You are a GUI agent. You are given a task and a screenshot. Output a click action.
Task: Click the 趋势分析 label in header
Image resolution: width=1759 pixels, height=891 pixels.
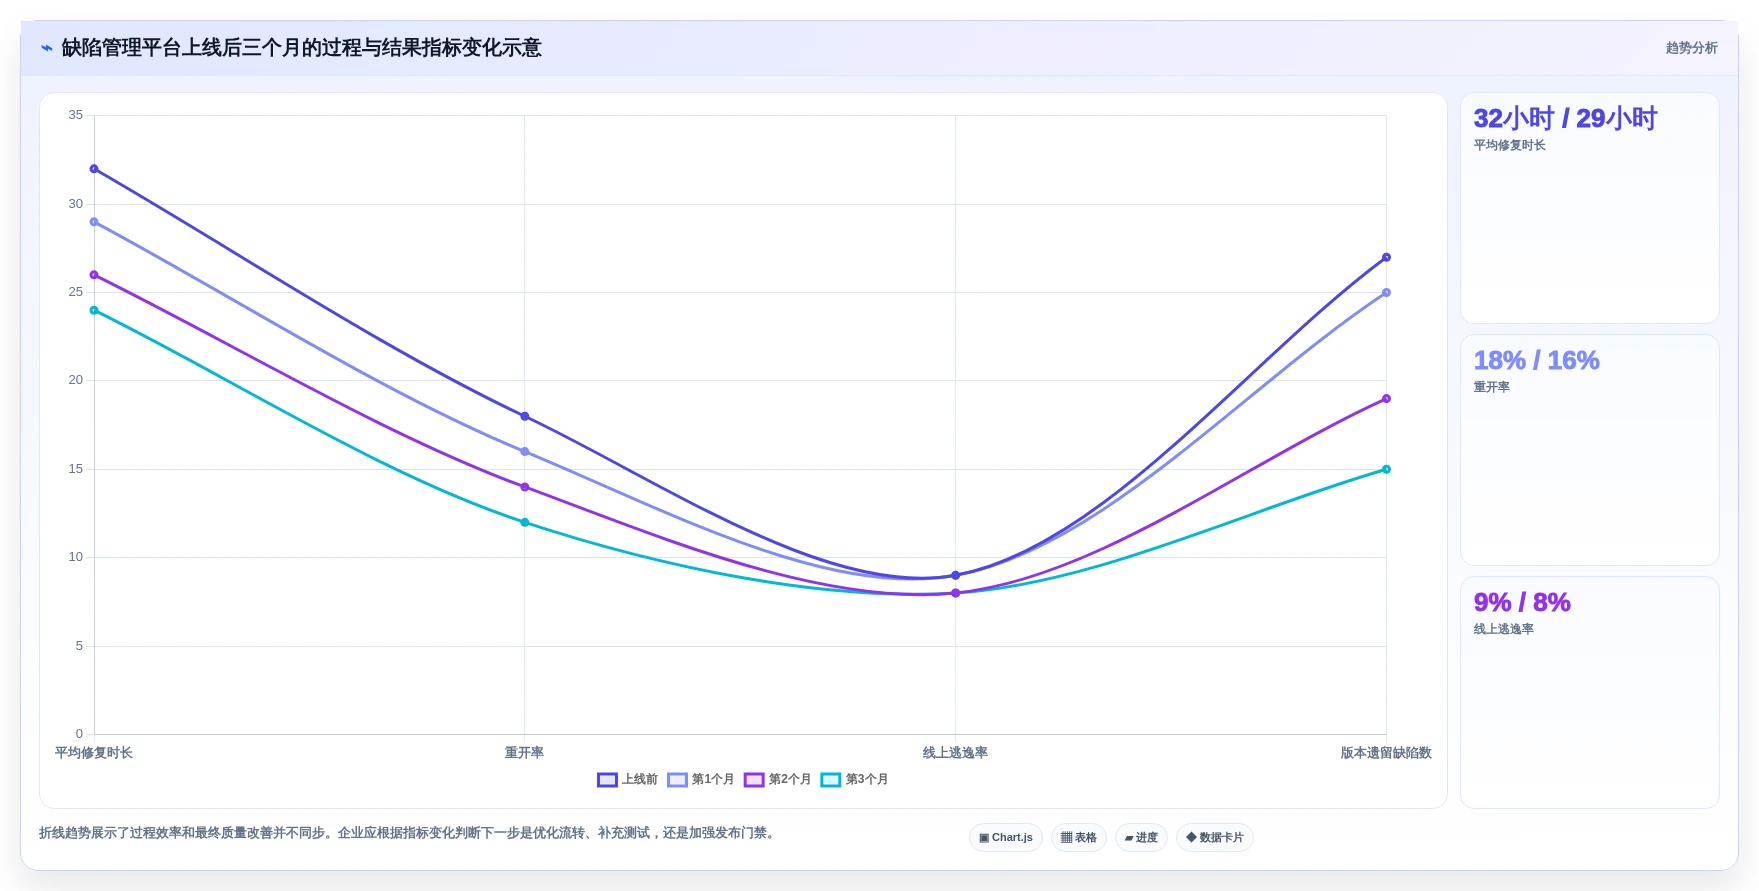pos(1691,48)
